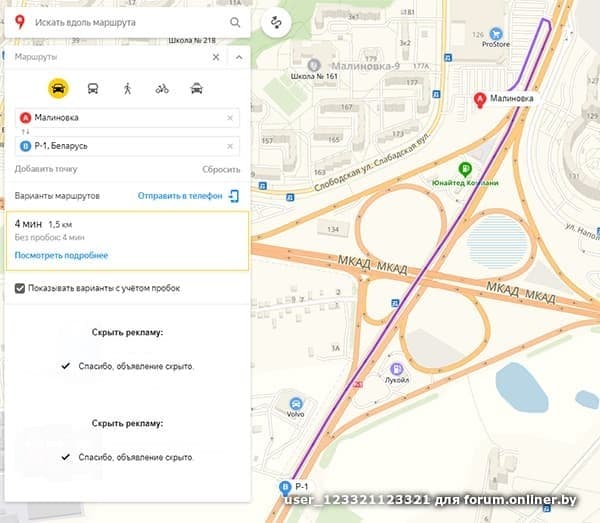Collapse the Маршруты panel with chevron

click(239, 57)
